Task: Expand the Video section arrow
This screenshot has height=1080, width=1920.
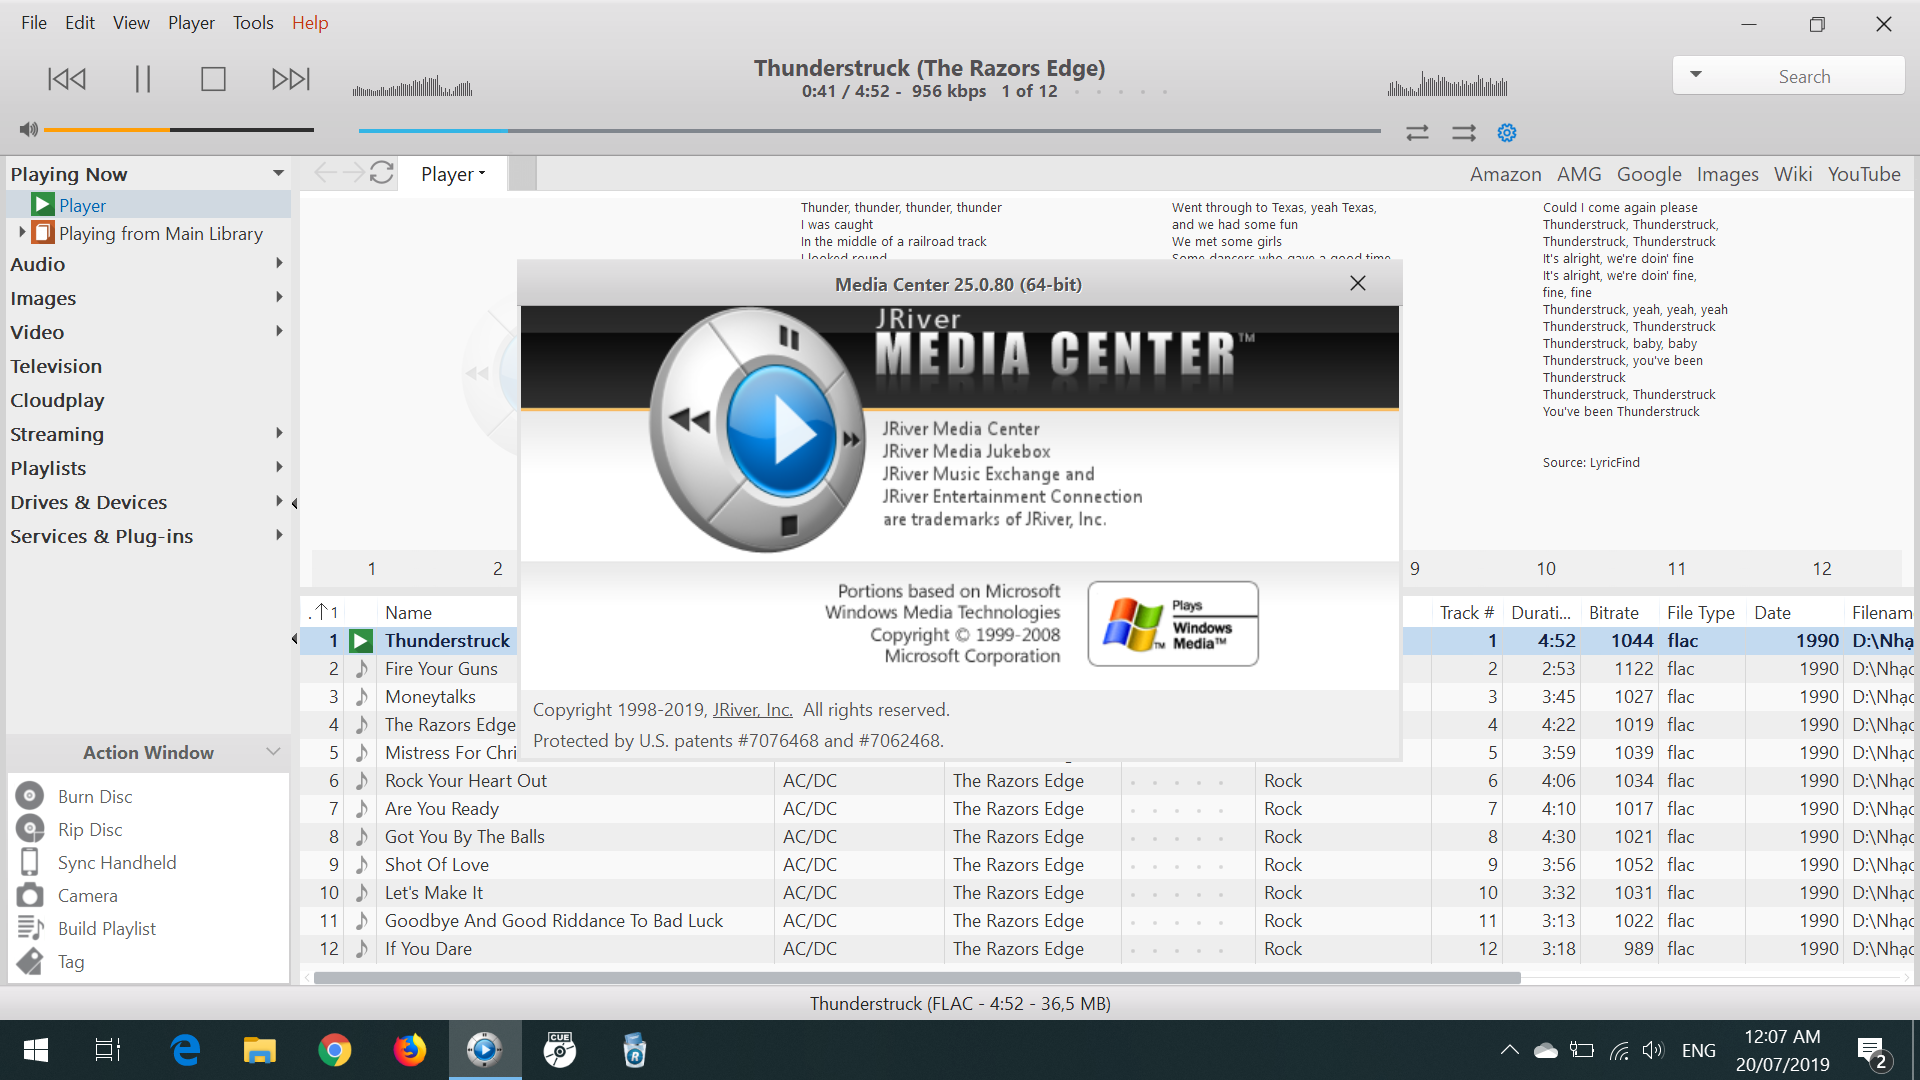Action: click(x=279, y=331)
